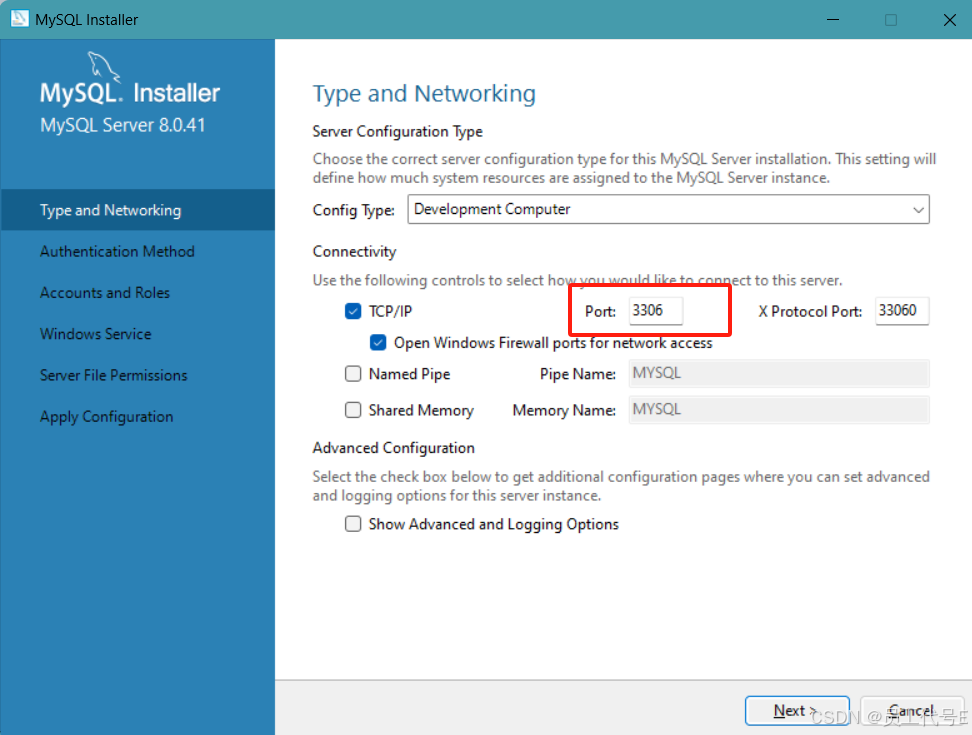Enable the Shared Memory checkbox
This screenshot has height=735, width=972.
(x=353, y=410)
